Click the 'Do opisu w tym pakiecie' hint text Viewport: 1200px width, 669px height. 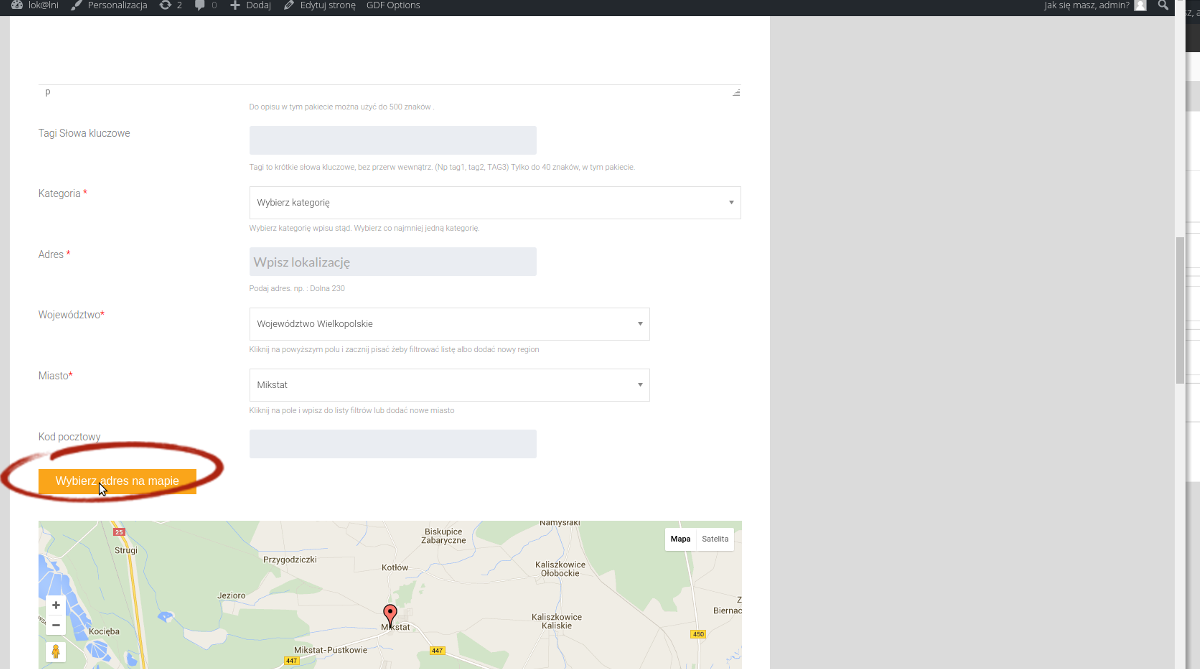[341, 106]
